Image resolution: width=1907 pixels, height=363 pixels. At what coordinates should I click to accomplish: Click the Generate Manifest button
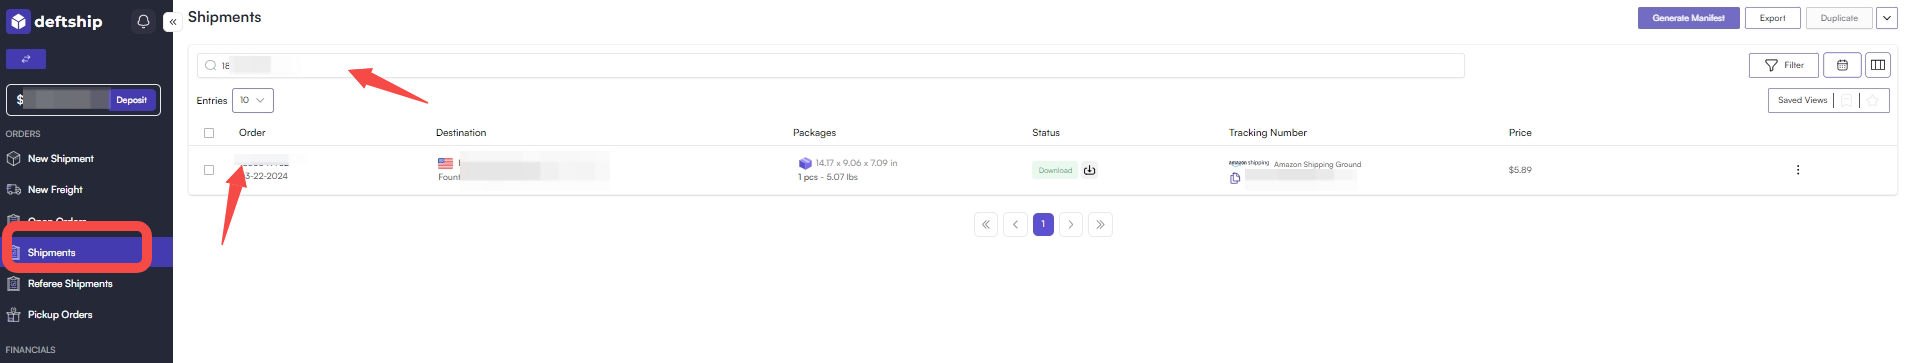click(x=1688, y=18)
